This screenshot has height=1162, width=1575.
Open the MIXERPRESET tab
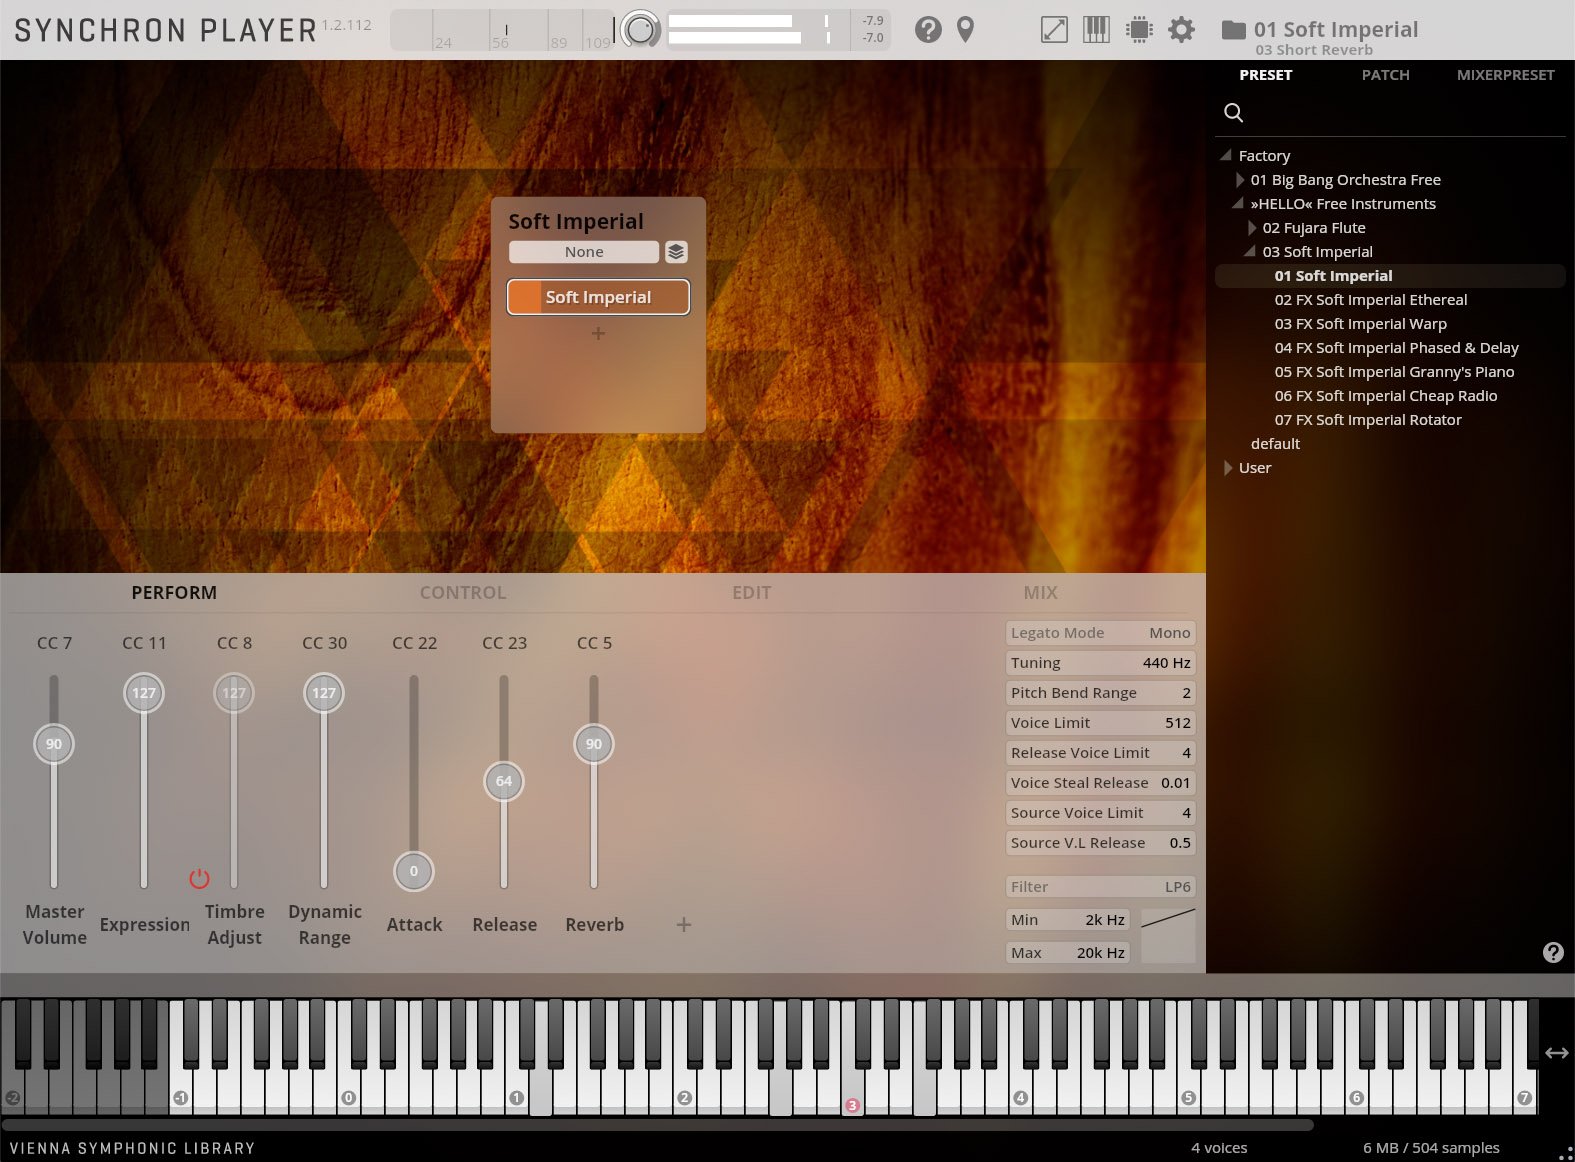(1505, 75)
